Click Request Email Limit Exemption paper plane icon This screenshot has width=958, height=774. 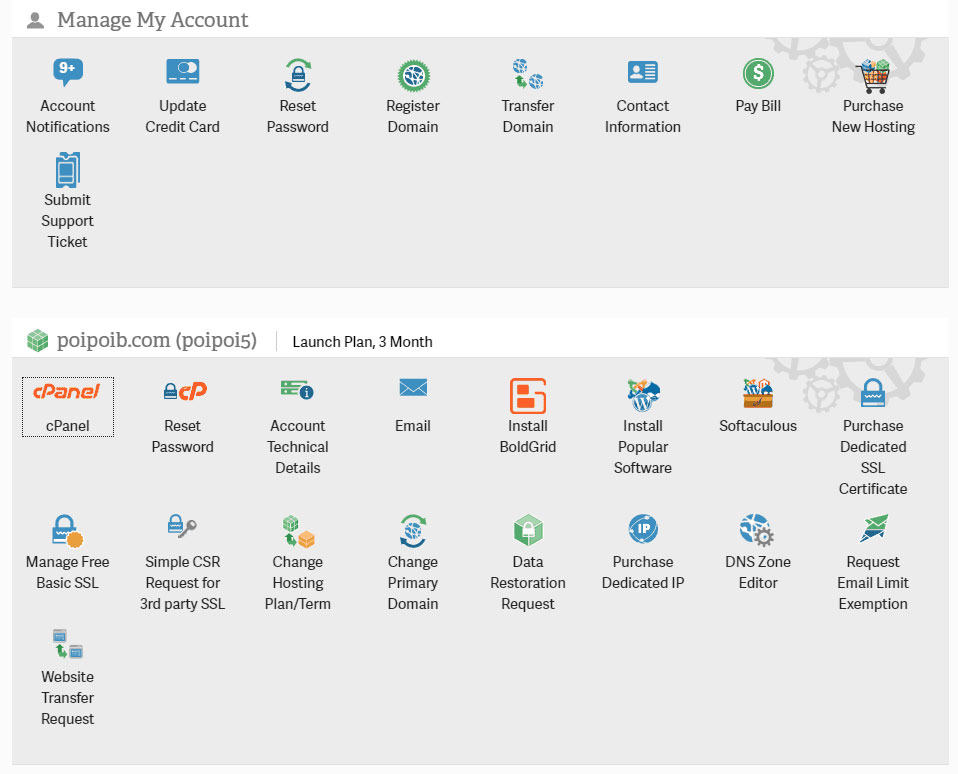point(874,528)
